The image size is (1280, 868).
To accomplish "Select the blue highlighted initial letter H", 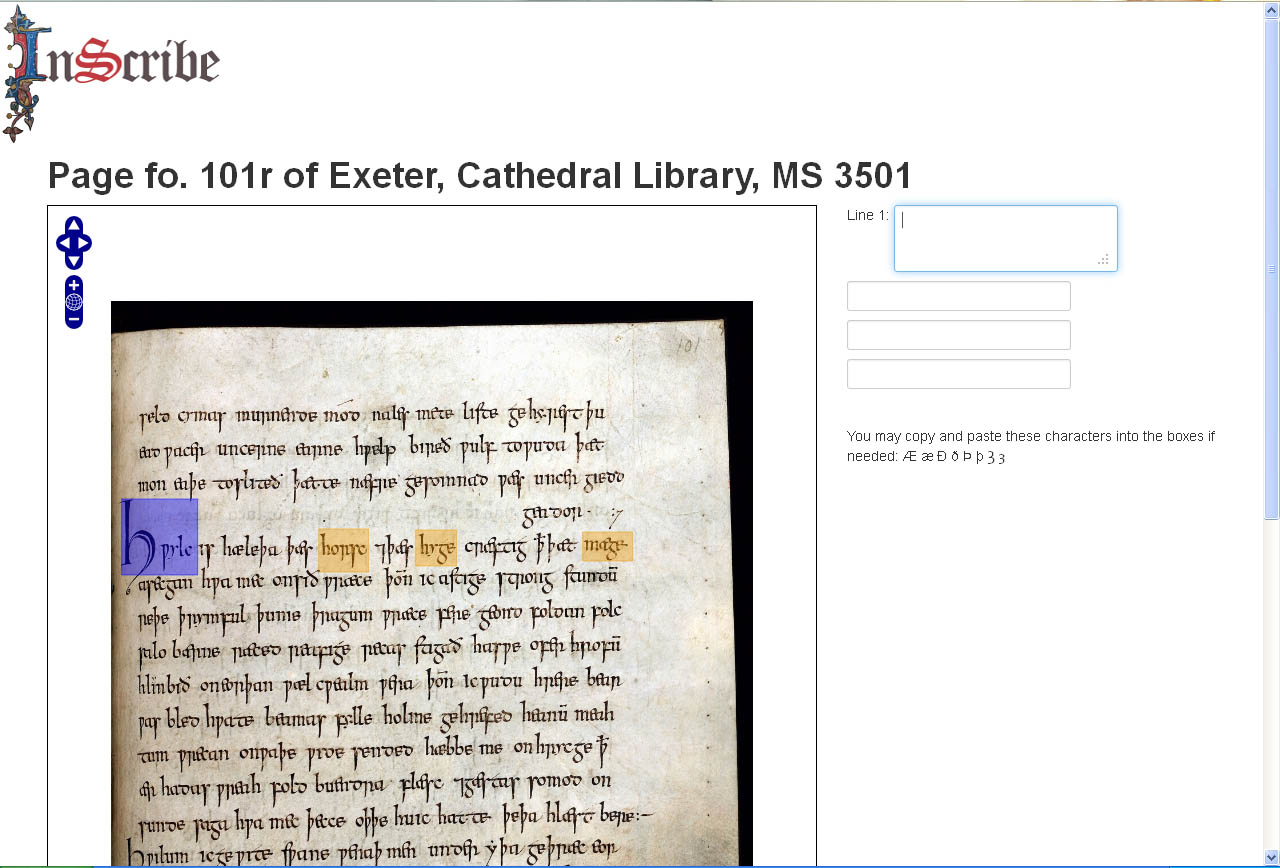I will pyautogui.click(x=159, y=544).
